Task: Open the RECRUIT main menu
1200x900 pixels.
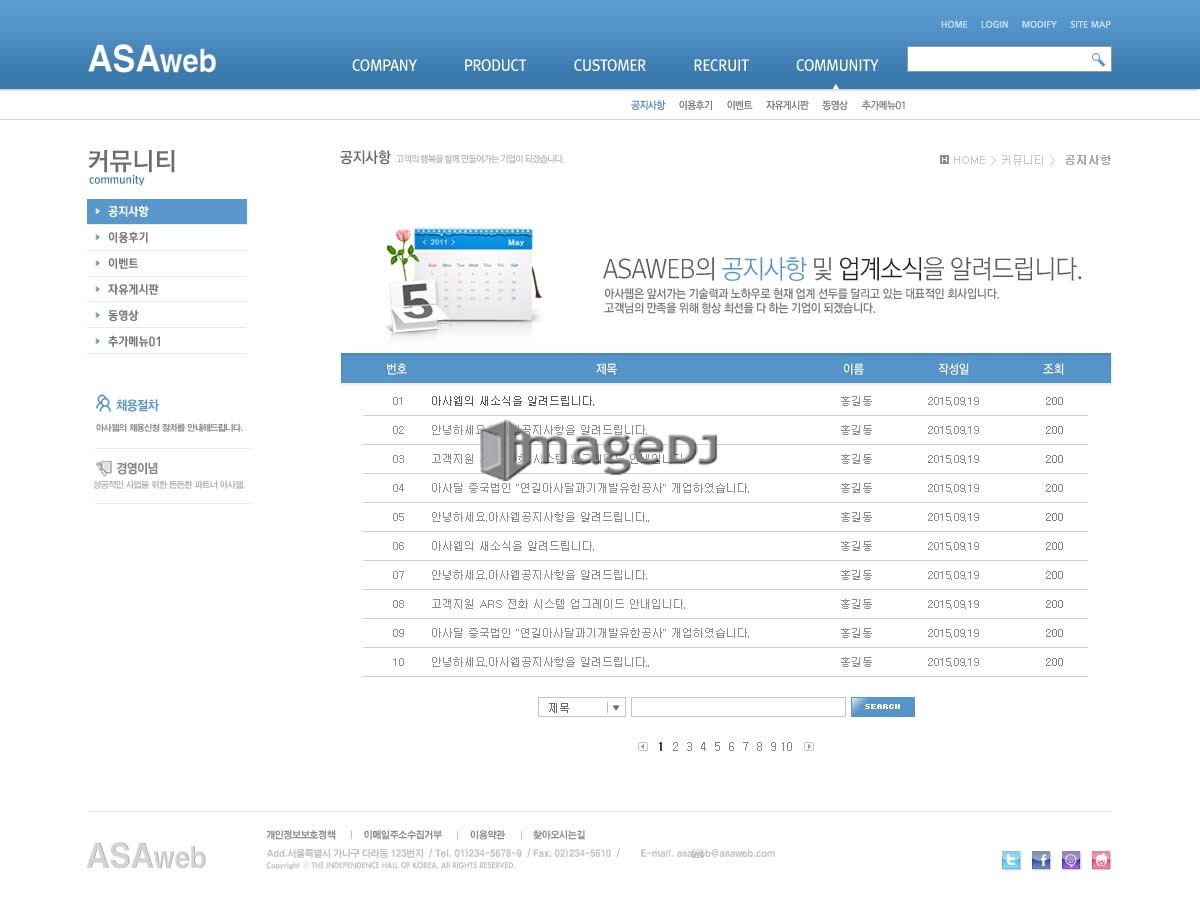Action: 721,65
